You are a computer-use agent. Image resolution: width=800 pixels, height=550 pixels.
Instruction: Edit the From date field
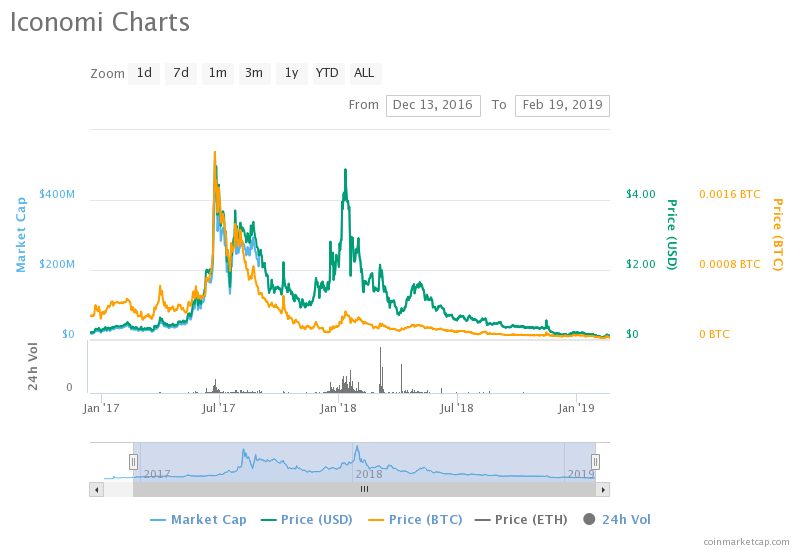click(x=433, y=105)
